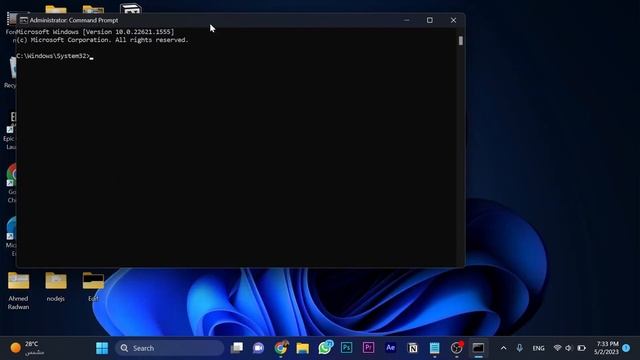Switch the ENG input language
Screen dimensions: 640x360
538,348
